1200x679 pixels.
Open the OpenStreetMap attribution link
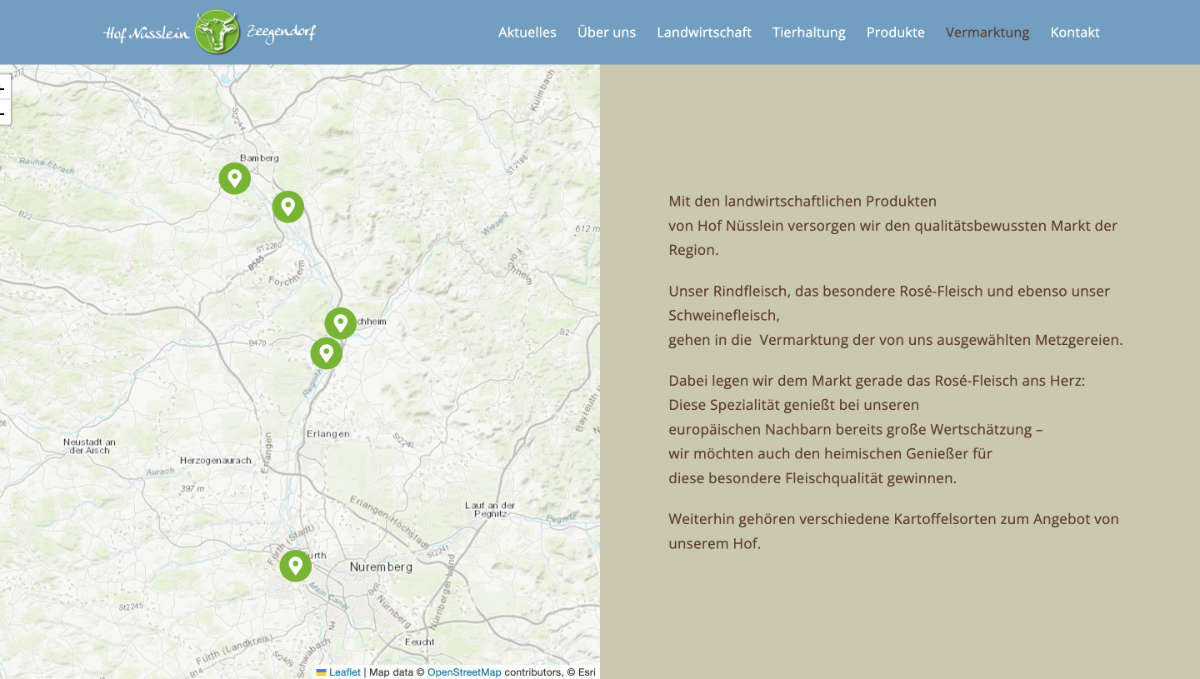click(x=464, y=672)
